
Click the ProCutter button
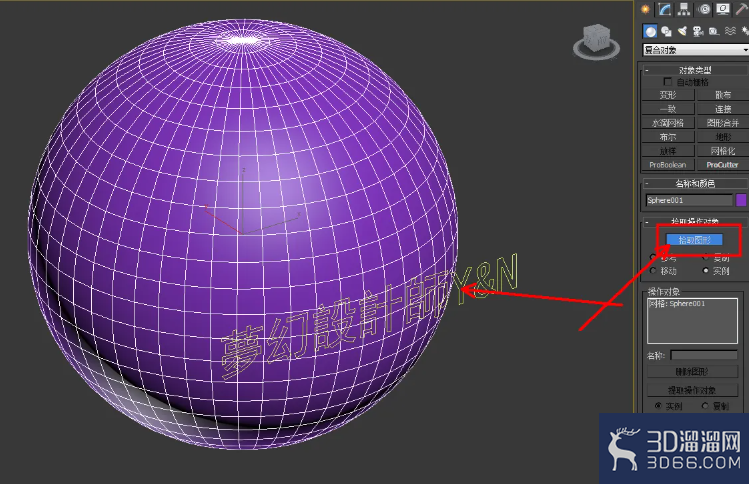pyautogui.click(x=723, y=164)
